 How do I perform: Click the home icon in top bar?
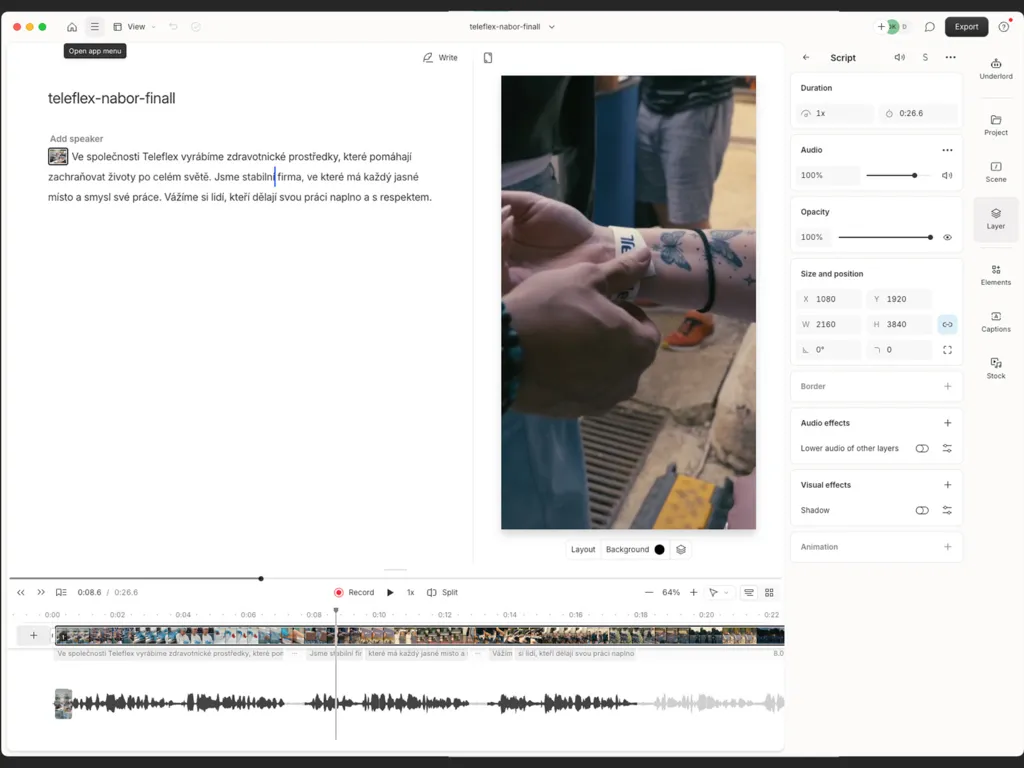72,27
